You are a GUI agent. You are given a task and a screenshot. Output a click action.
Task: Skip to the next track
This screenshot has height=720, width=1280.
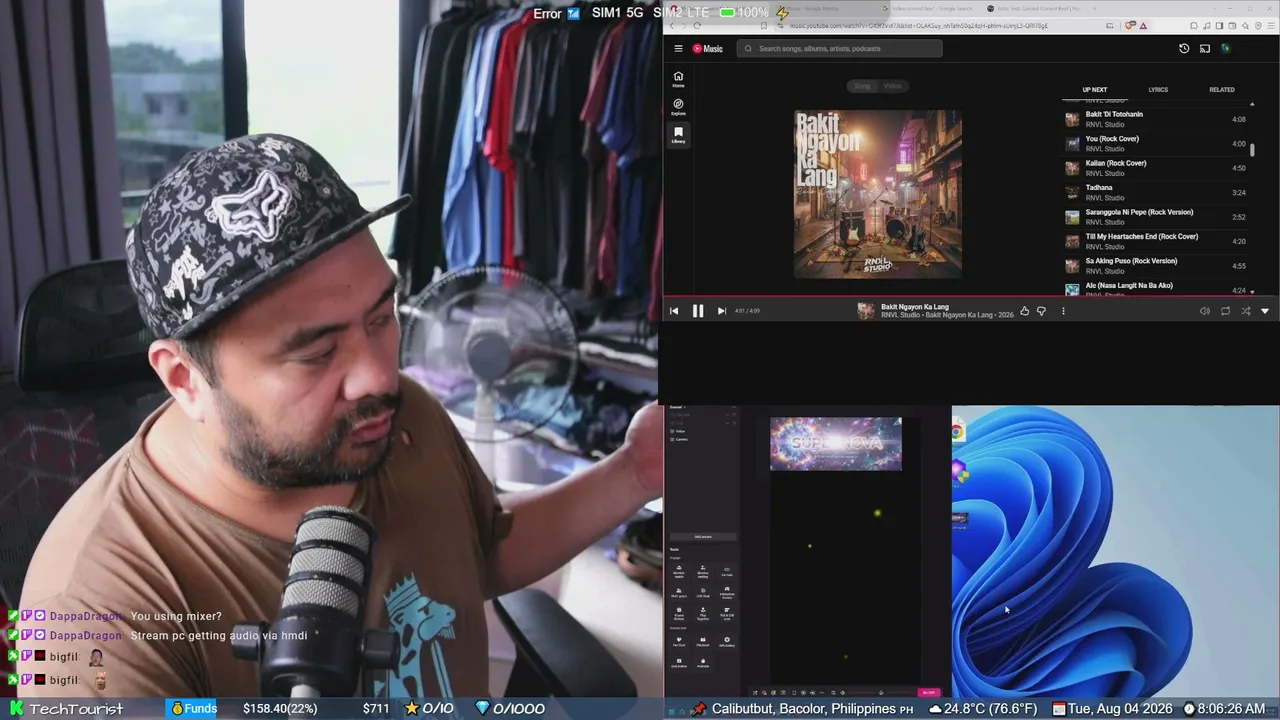(x=721, y=311)
